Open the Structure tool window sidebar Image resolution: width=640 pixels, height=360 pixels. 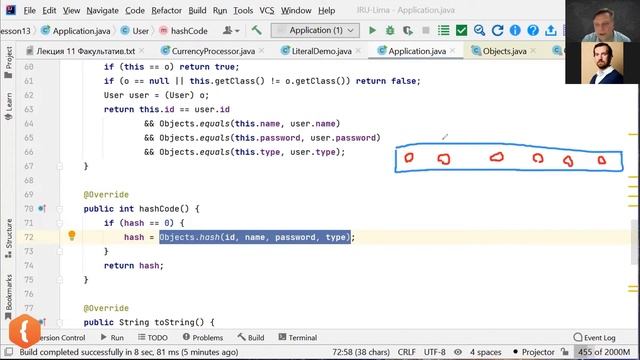pyautogui.click(x=8, y=238)
